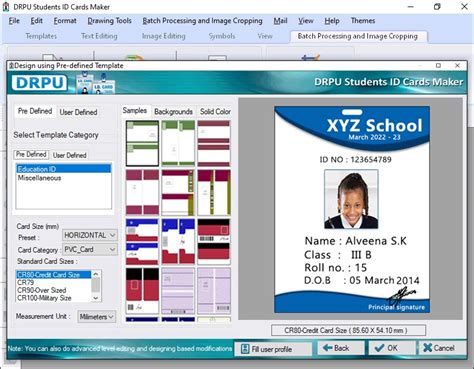
Task: Click the DRPU app icon in title bar
Action: pos(6,7)
